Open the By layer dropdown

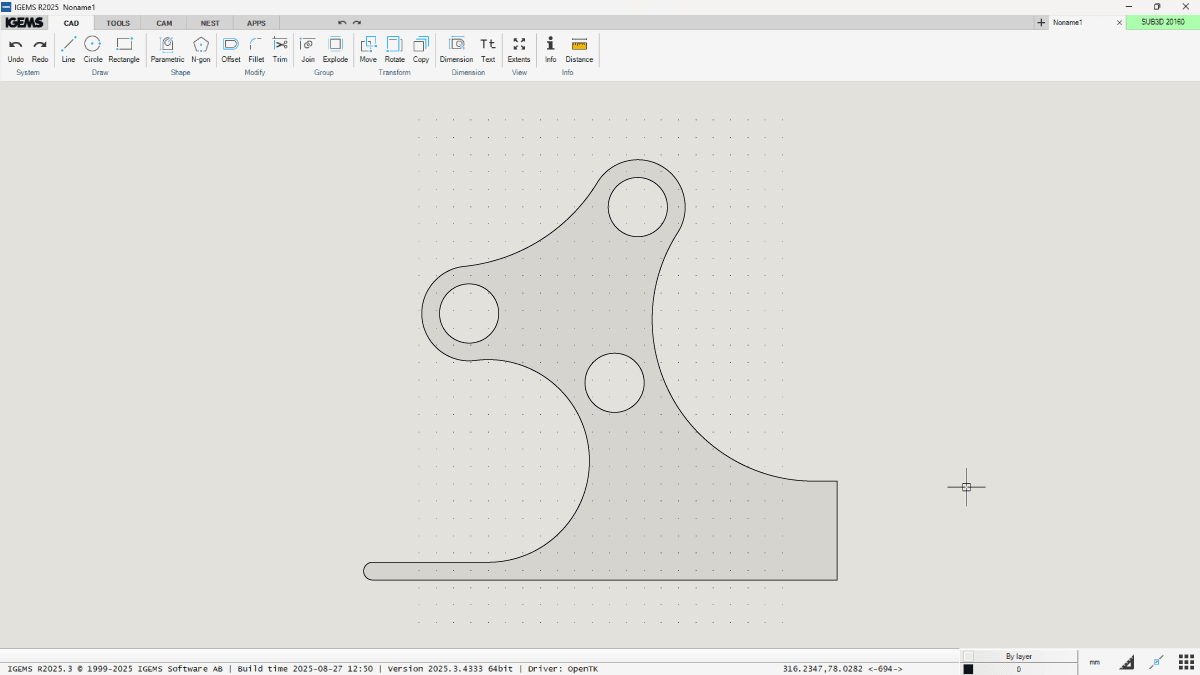click(x=1018, y=656)
